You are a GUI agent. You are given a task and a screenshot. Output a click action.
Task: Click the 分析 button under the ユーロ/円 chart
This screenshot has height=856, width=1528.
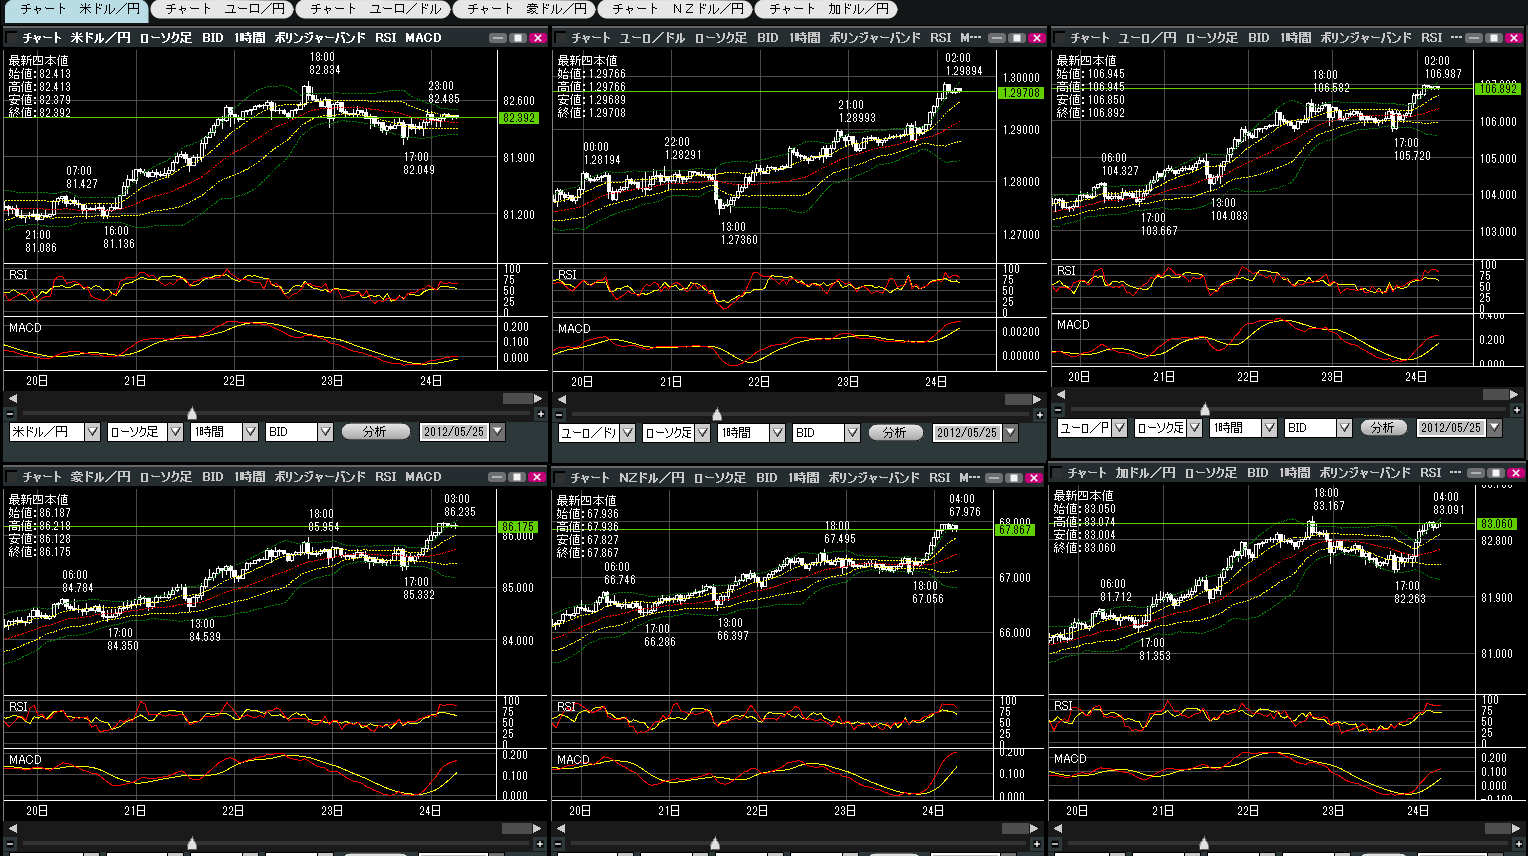[x=1382, y=428]
